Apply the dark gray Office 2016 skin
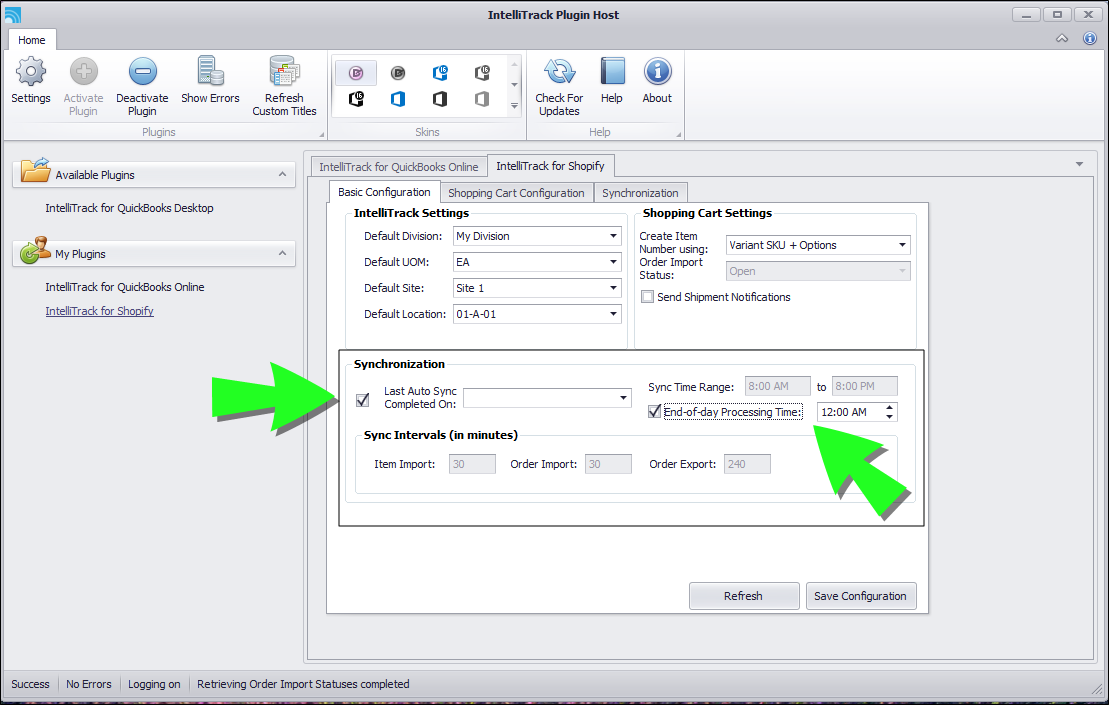Image resolution: width=1109 pixels, height=705 pixels. 482,72
